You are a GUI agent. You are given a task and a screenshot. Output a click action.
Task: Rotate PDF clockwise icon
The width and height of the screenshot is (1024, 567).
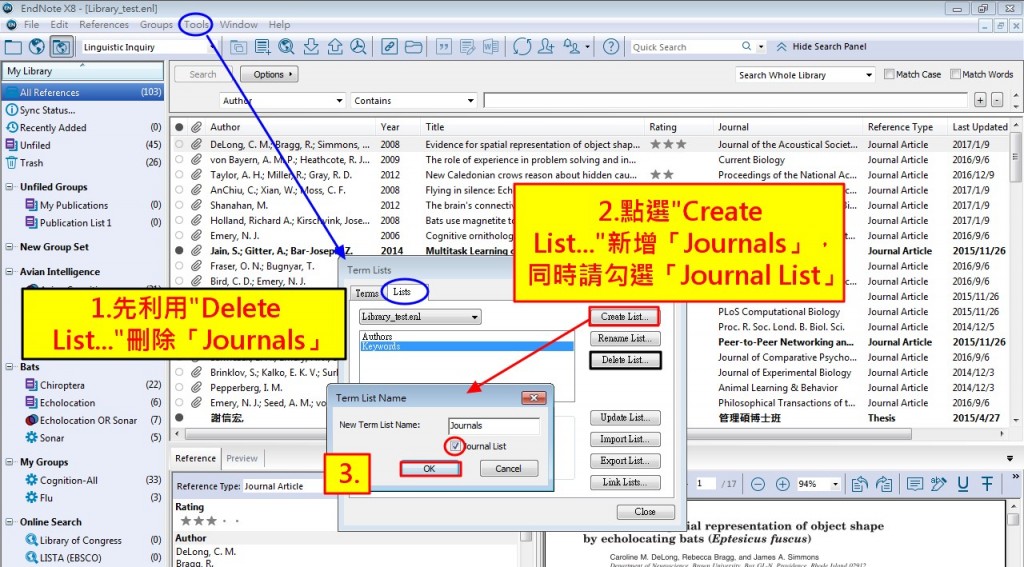tap(884, 484)
